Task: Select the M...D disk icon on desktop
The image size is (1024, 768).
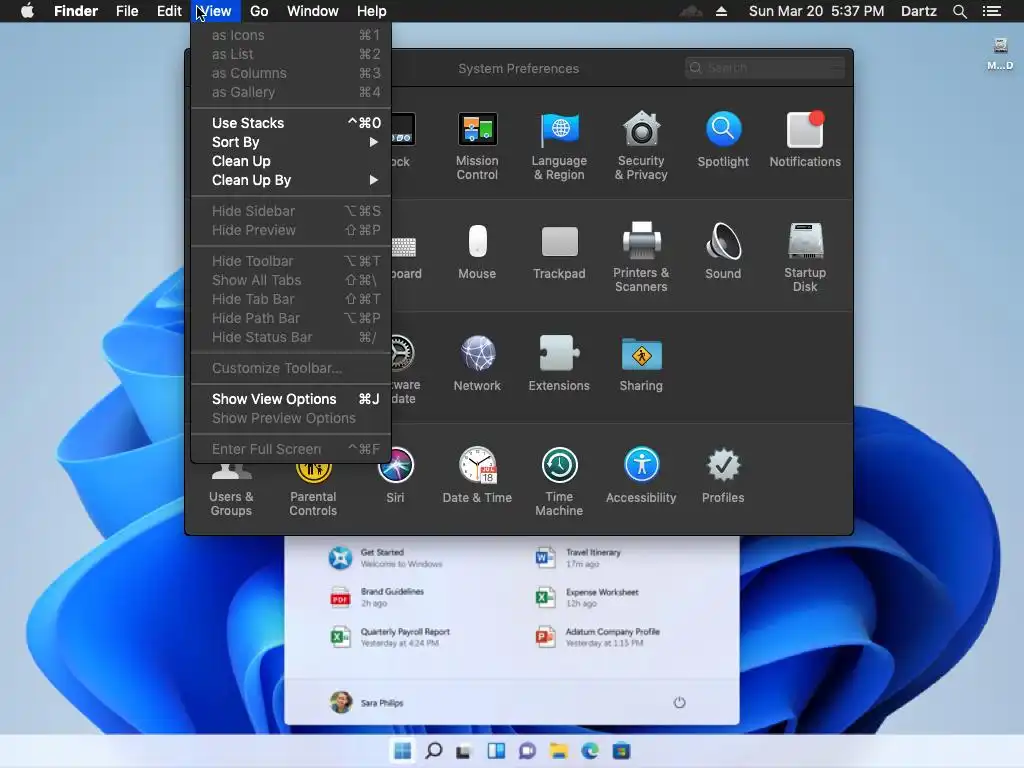Action: [1000, 54]
